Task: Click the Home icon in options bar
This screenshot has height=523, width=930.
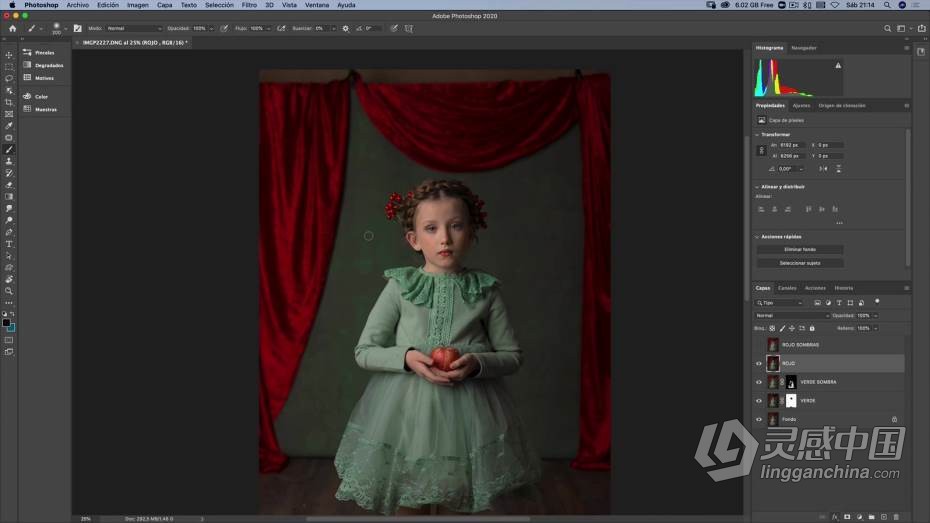Action: click(12, 28)
